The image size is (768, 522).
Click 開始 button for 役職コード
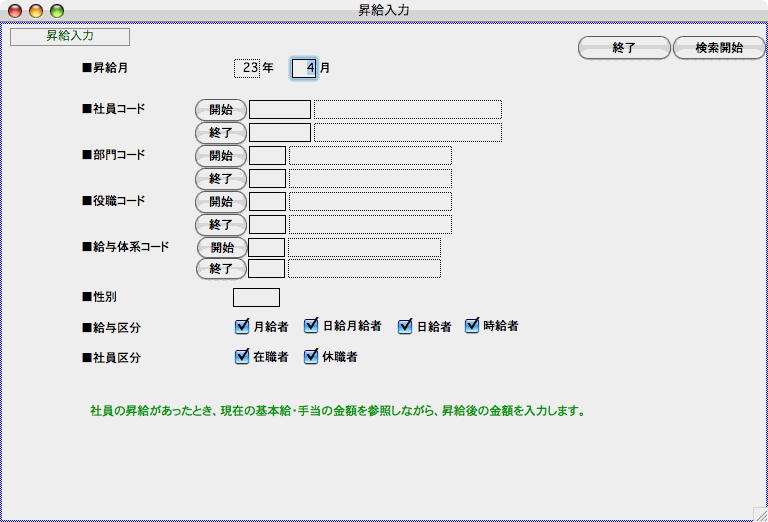[221, 202]
